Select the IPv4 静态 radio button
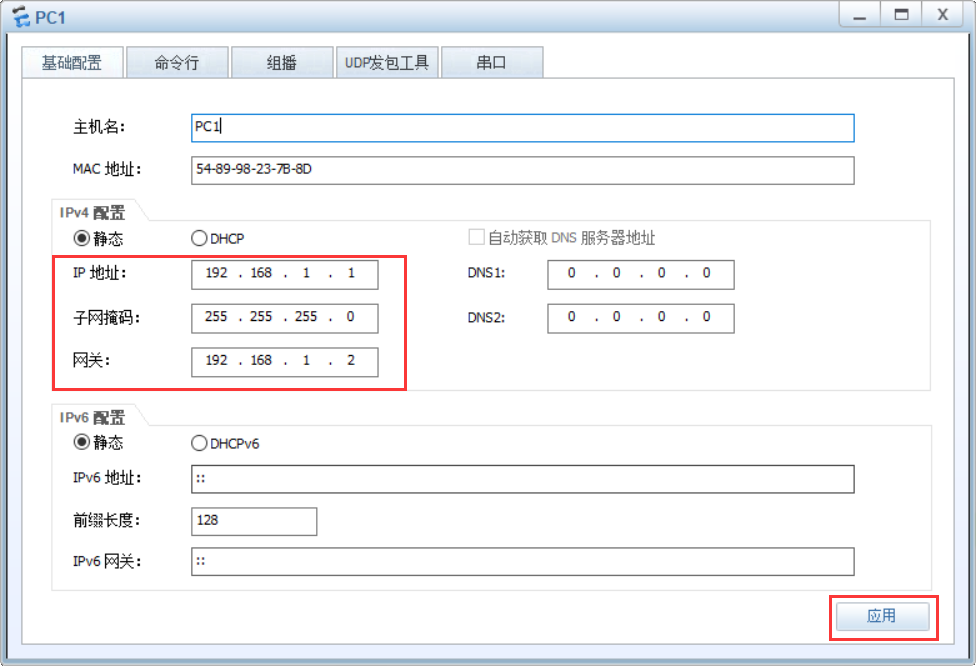Image resolution: width=976 pixels, height=666 pixels. (82, 238)
